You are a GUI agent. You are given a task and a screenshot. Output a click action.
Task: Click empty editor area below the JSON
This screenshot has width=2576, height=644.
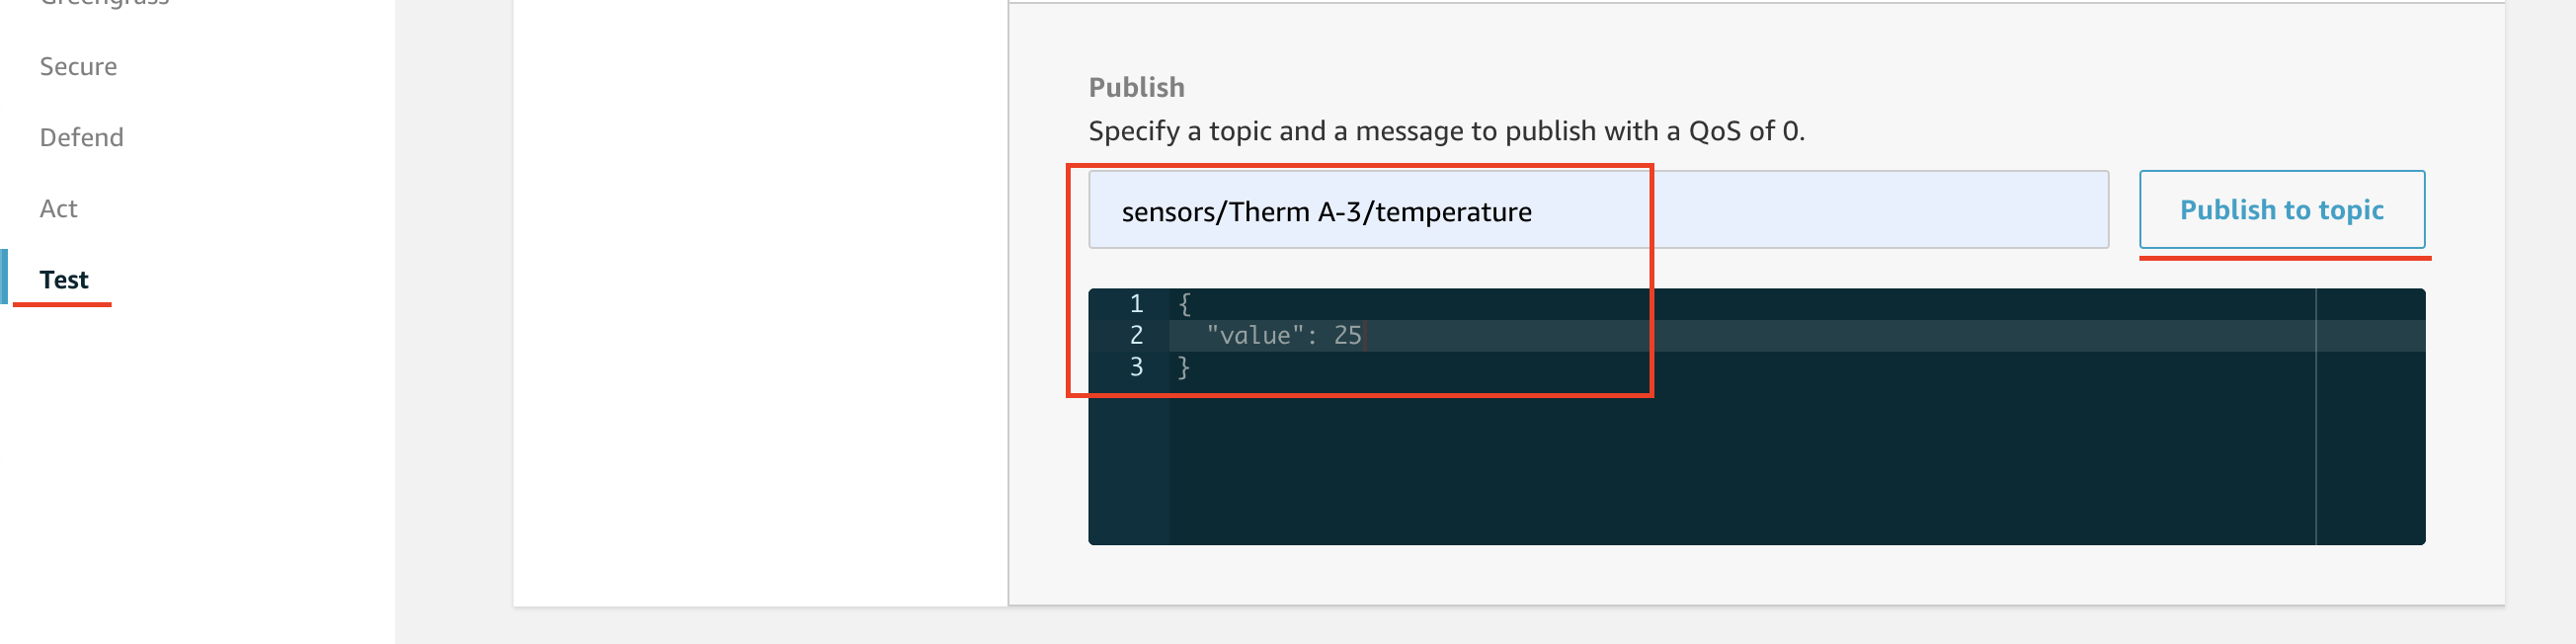[1700, 470]
